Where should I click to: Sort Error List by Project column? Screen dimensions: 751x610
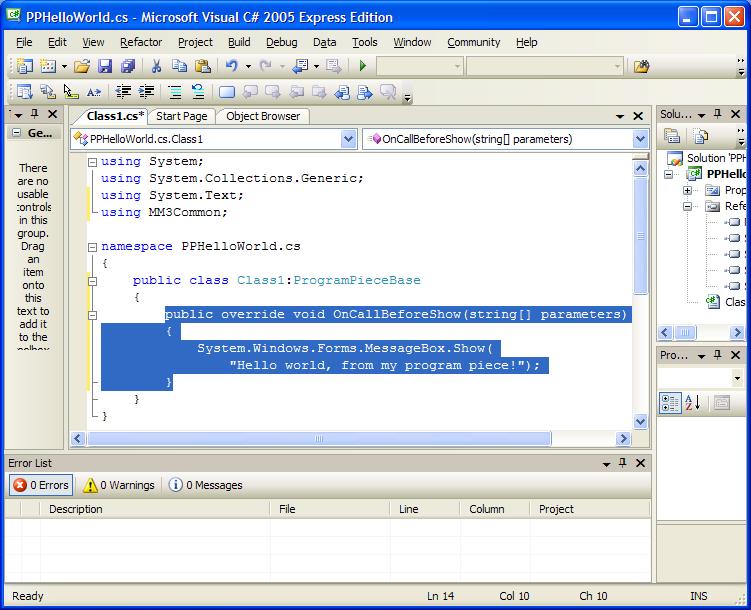point(590,509)
